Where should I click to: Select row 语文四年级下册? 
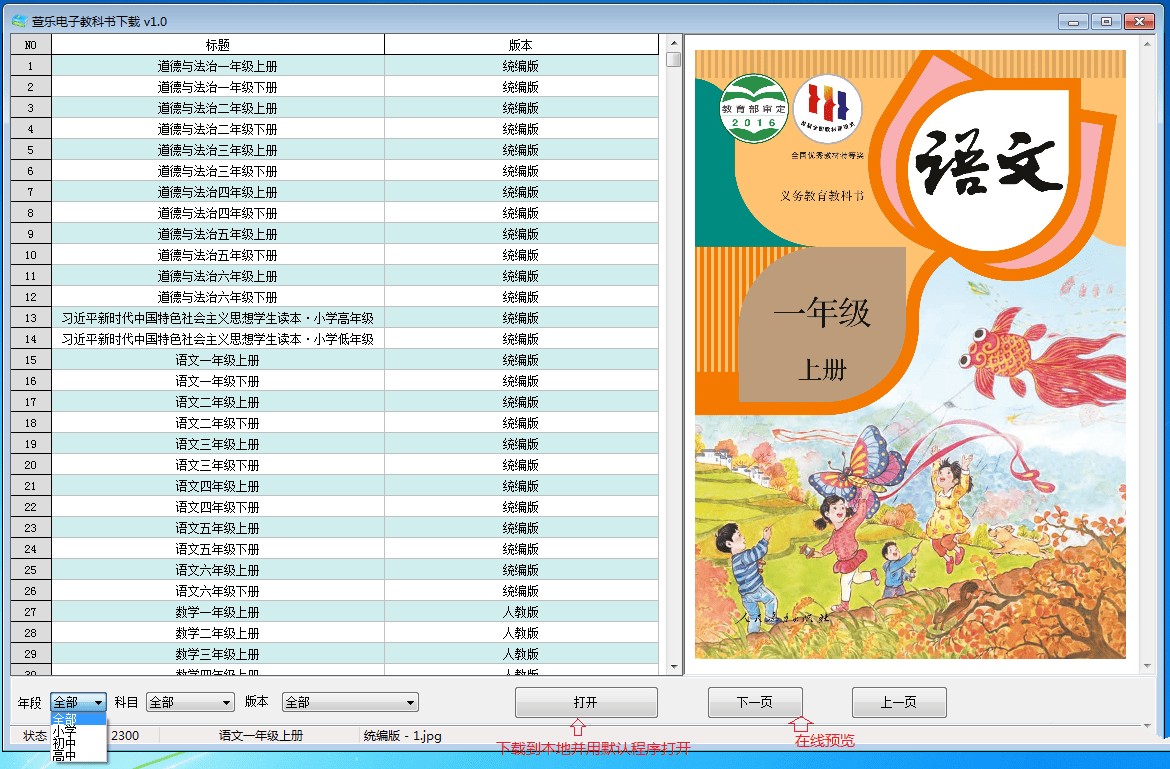334,506
